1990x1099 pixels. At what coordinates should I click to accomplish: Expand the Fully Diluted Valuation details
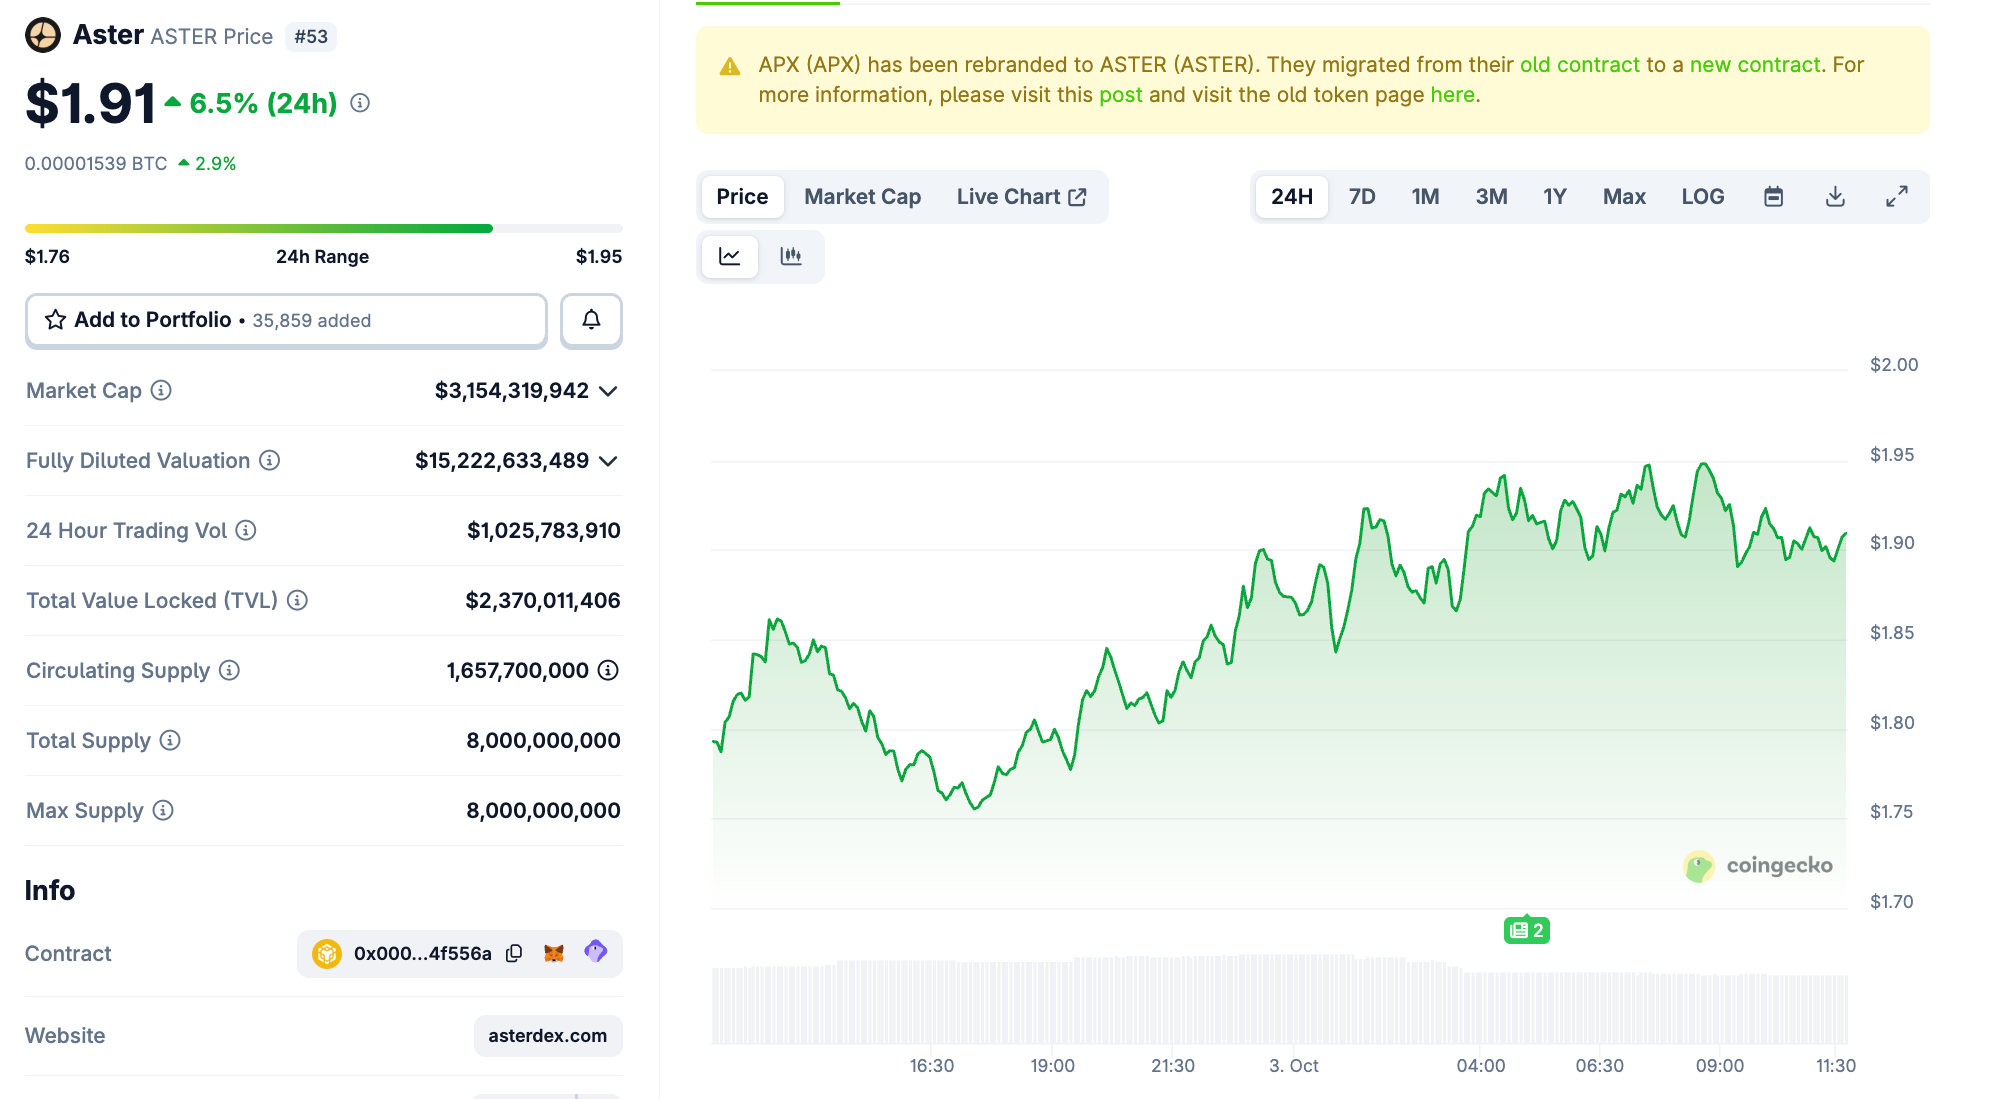(607, 461)
